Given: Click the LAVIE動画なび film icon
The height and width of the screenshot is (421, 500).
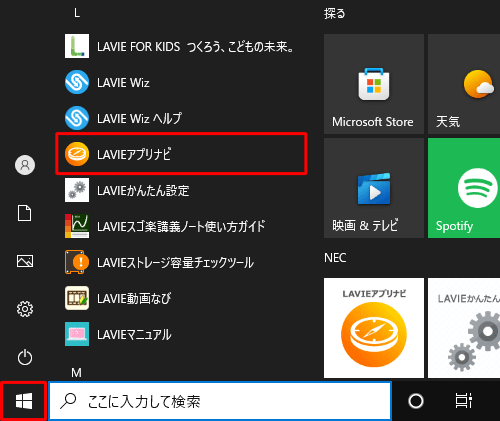Looking at the screenshot, I should click(x=77, y=298).
